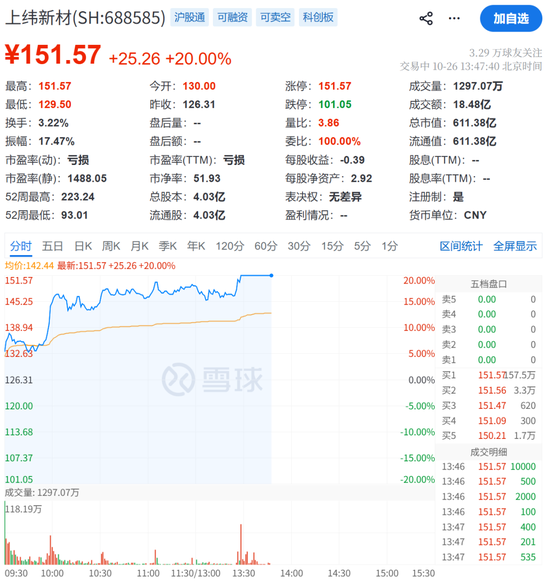550x581 pixels.
Task: Click the 买1 order row
Action: (488, 375)
